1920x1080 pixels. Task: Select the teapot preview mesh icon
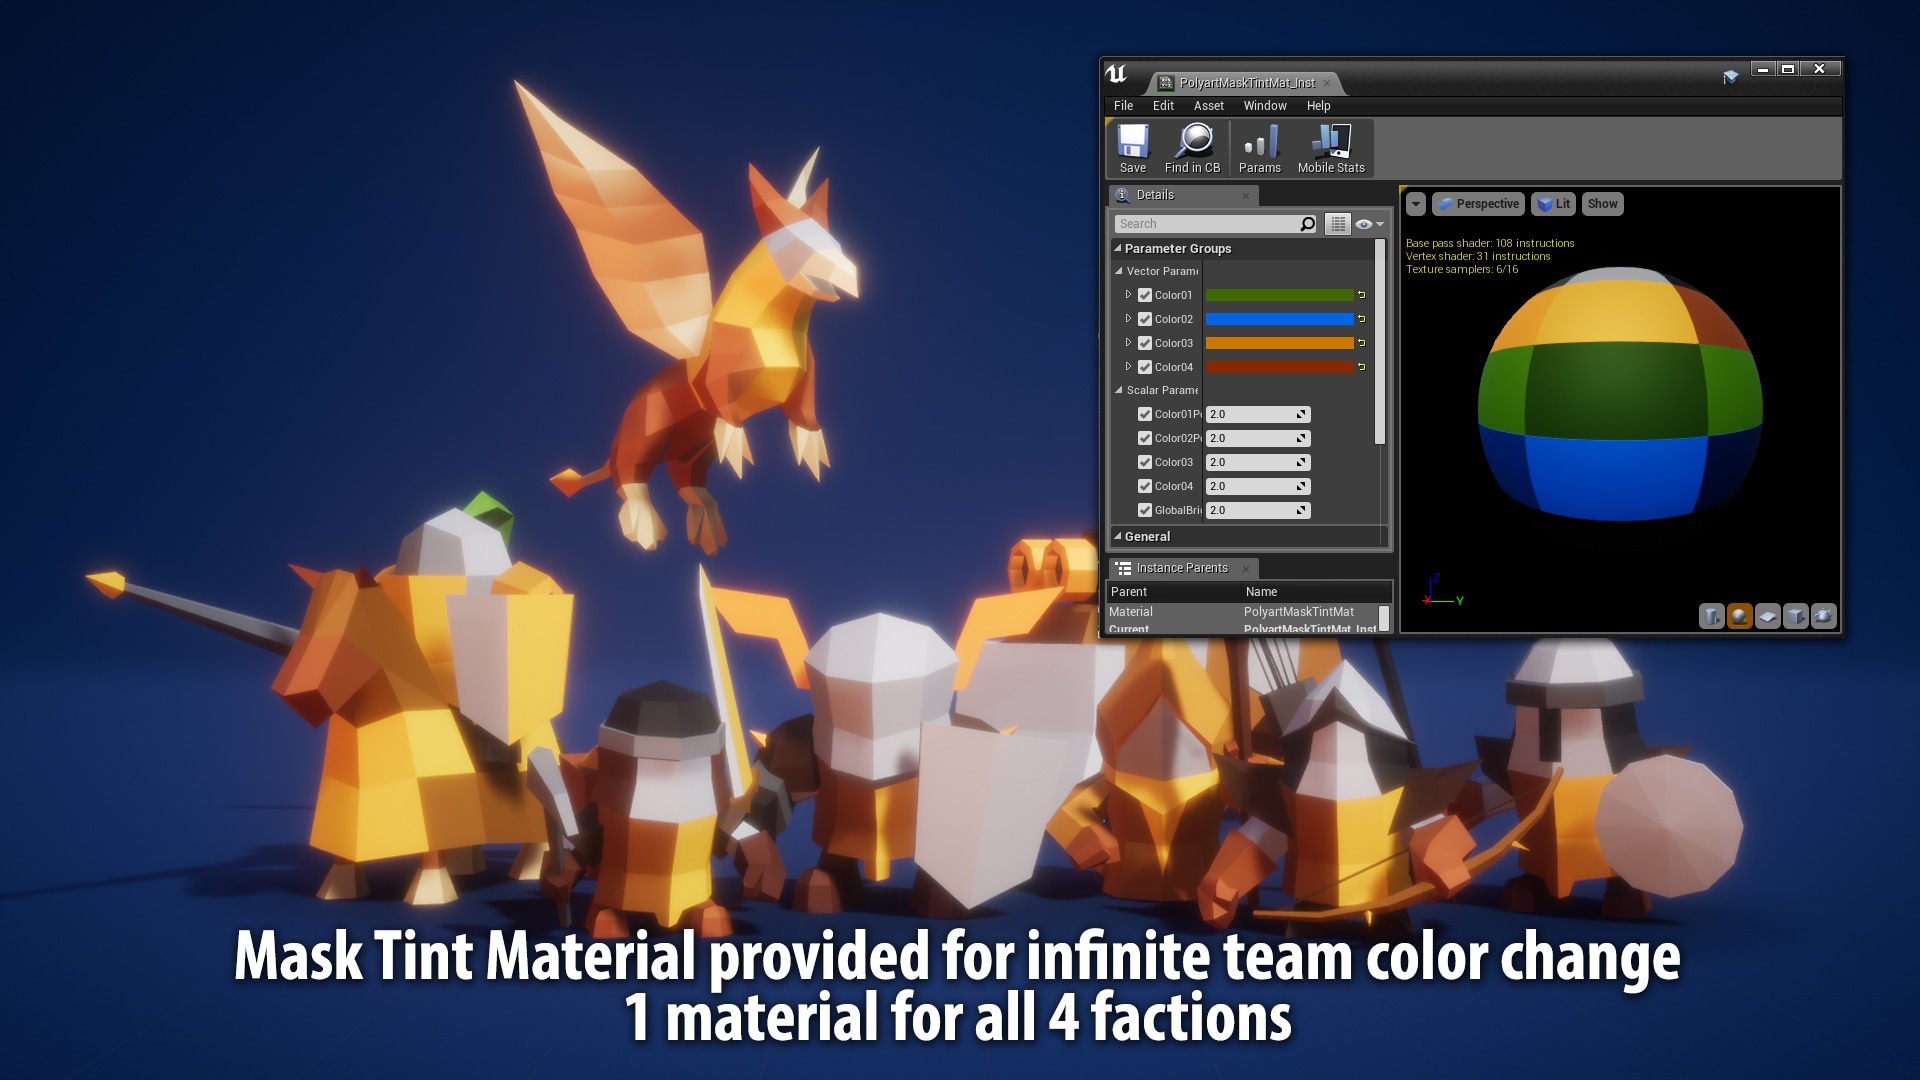(x=1823, y=617)
